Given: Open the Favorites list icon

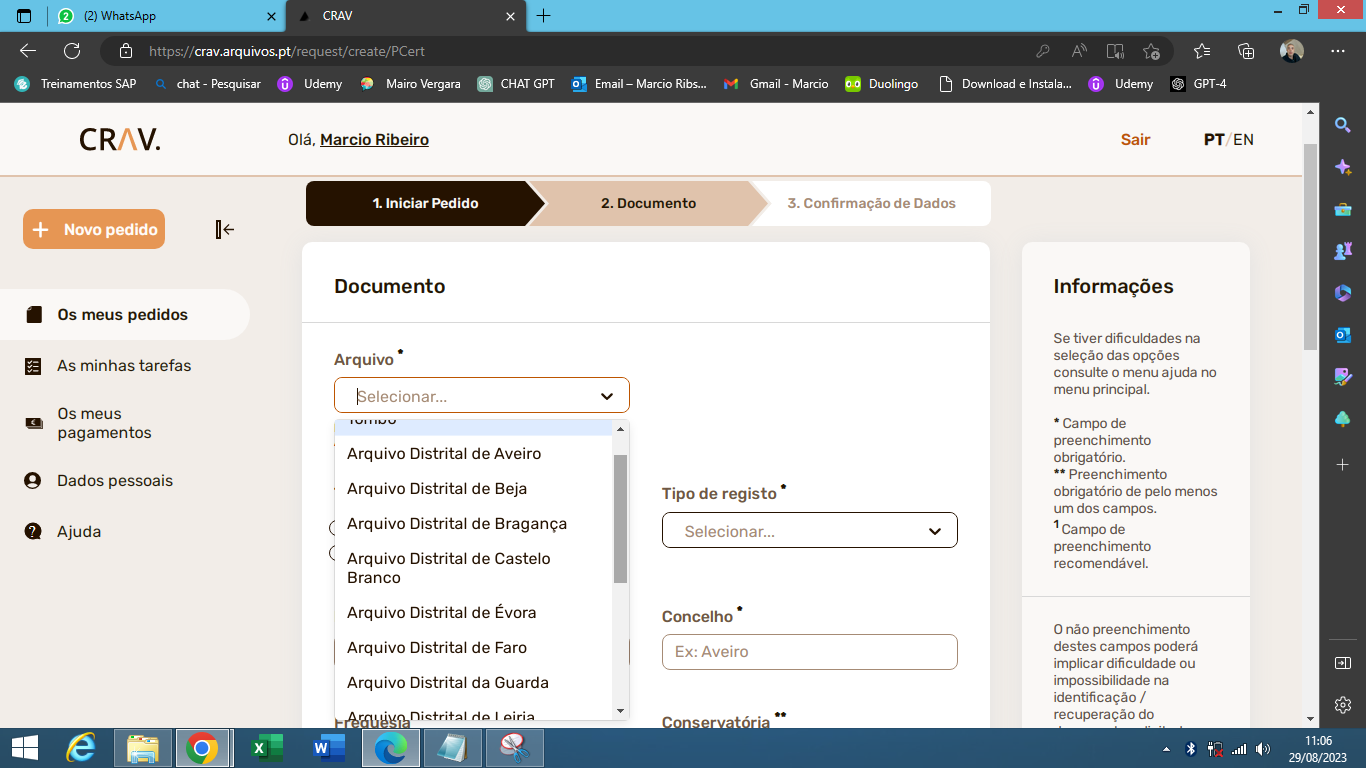Looking at the screenshot, I should [1202, 51].
